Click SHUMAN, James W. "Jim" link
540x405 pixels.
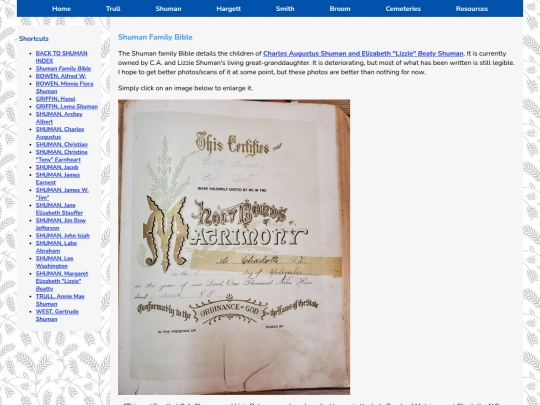tap(62, 194)
